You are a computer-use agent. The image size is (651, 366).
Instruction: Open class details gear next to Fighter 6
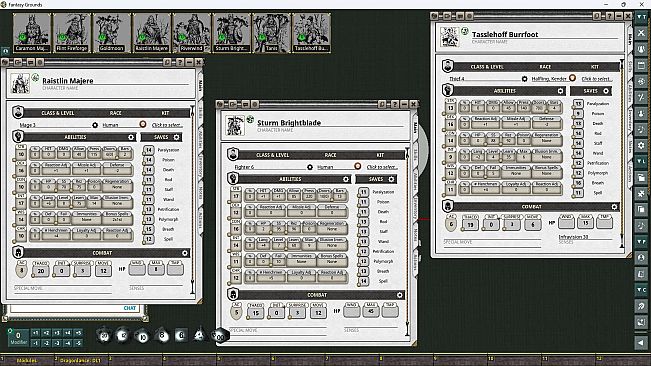(x=310, y=167)
